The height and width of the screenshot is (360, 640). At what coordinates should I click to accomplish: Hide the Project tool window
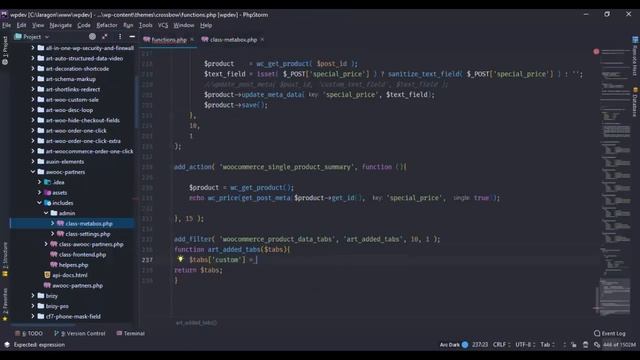(132, 37)
